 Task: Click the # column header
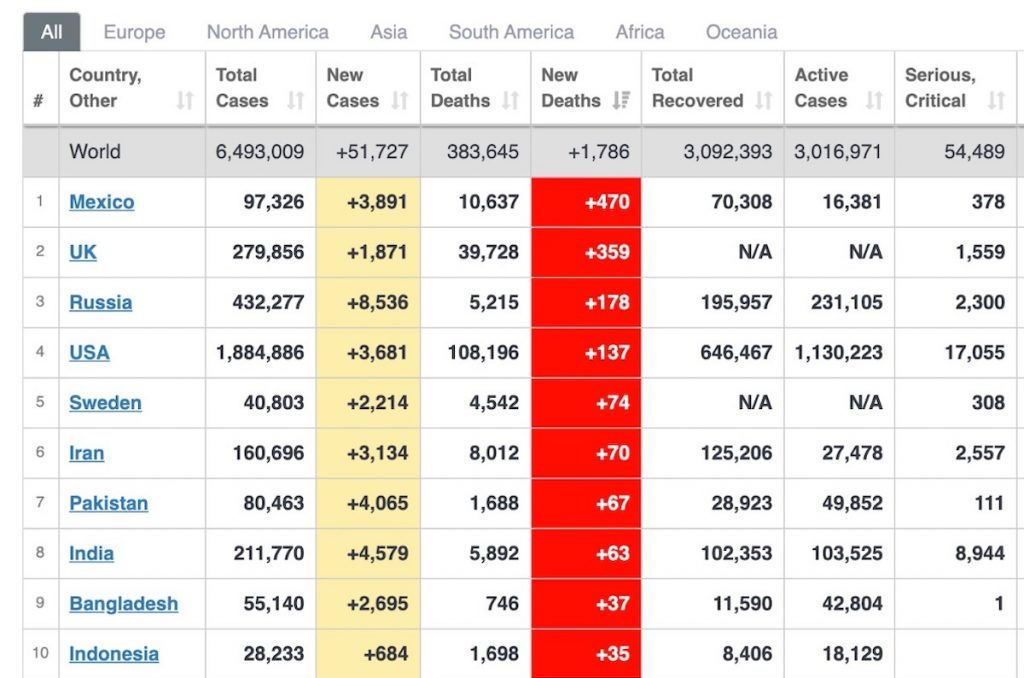pyautogui.click(x=39, y=101)
